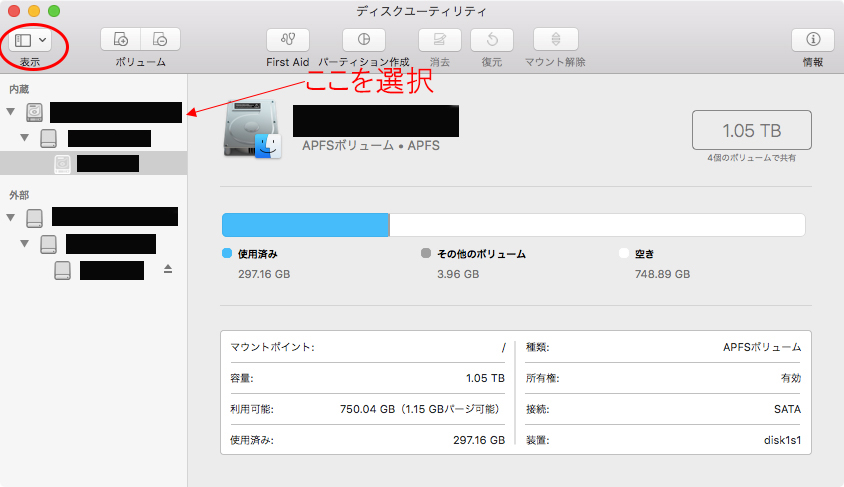This screenshot has height=487, width=844.
Task: Collapse the top external disk triangle
Action: tap(11, 217)
